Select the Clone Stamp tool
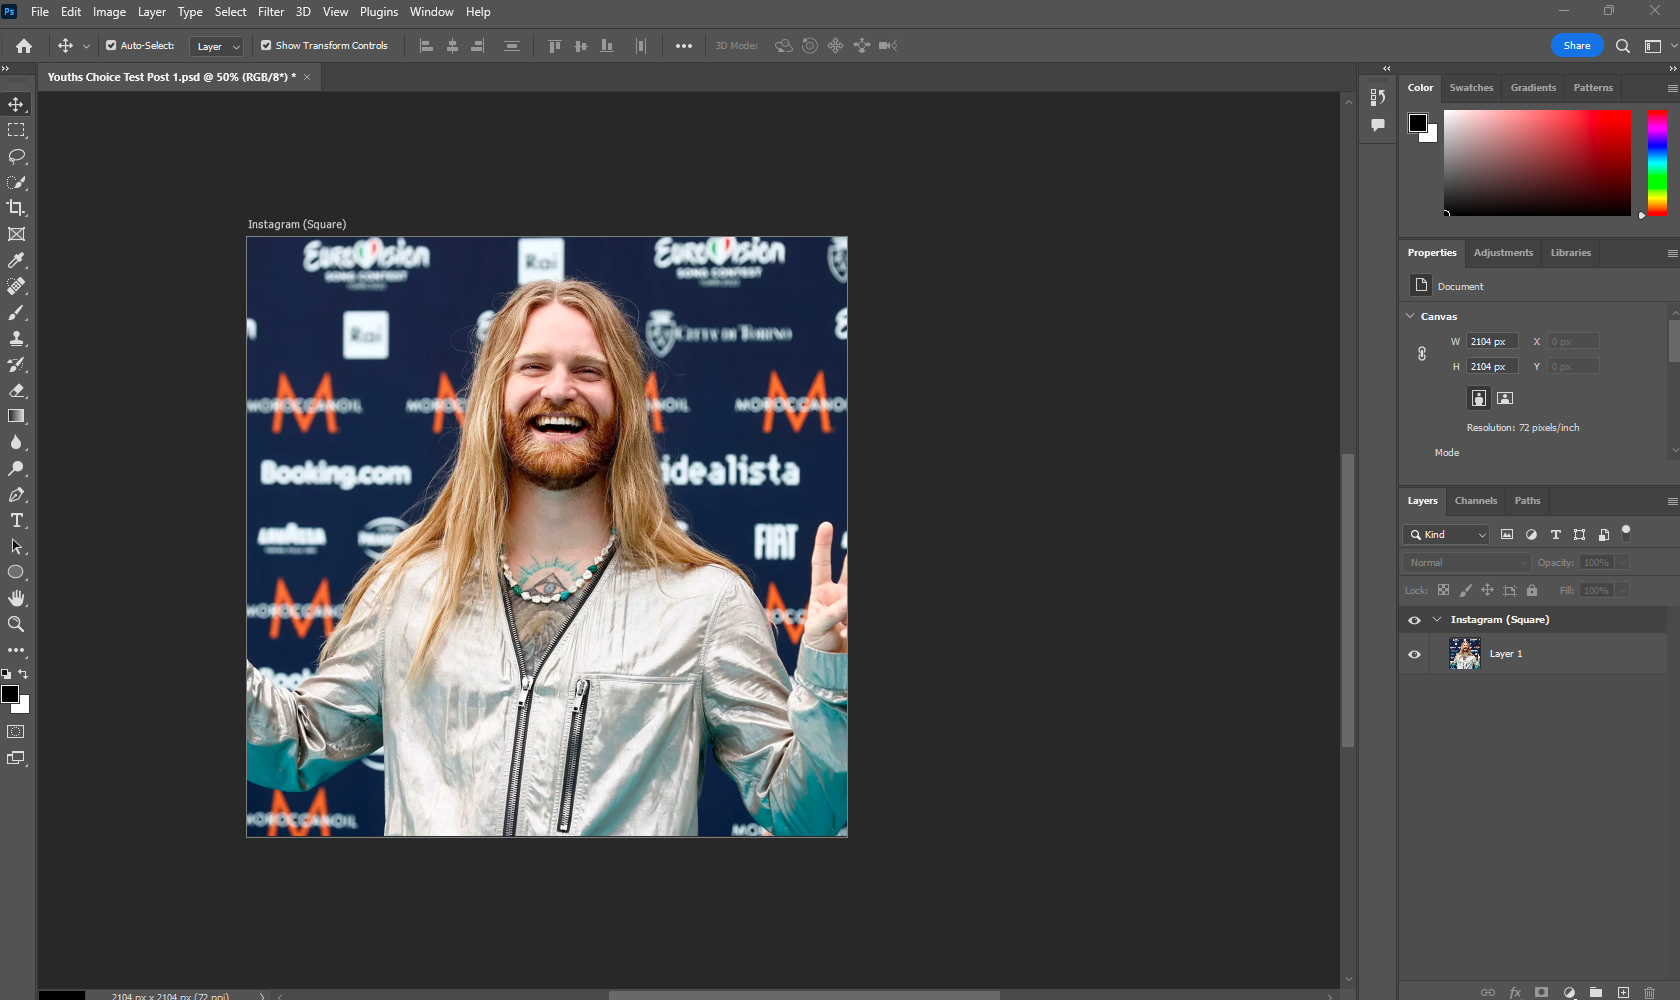This screenshot has height=1000, width=1680. 16,338
